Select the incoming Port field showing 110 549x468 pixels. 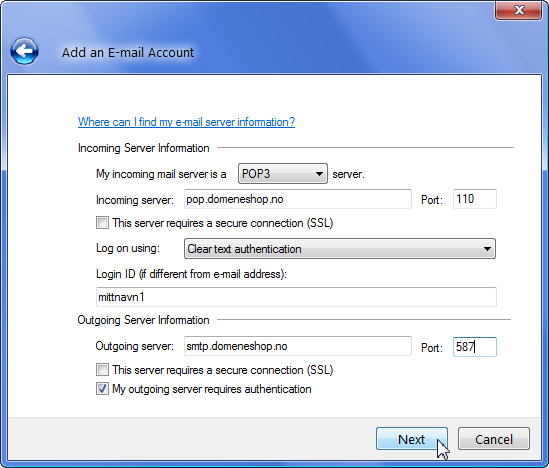click(474, 199)
